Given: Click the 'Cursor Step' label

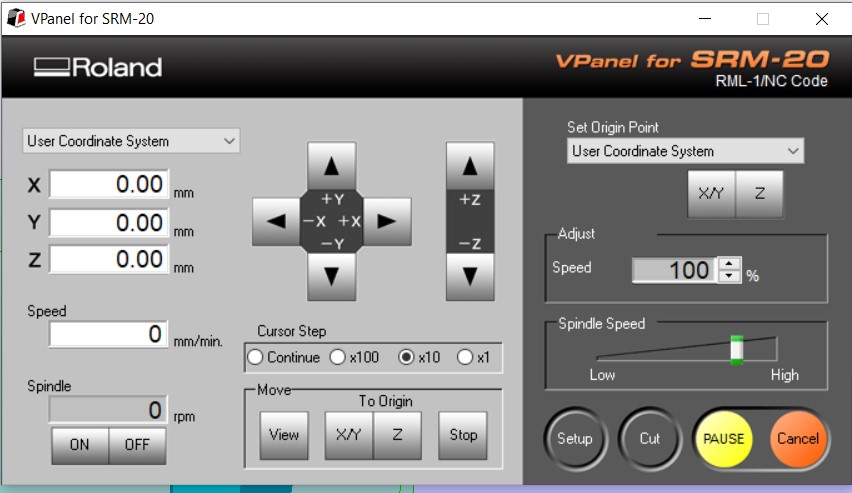Looking at the screenshot, I should point(292,331).
